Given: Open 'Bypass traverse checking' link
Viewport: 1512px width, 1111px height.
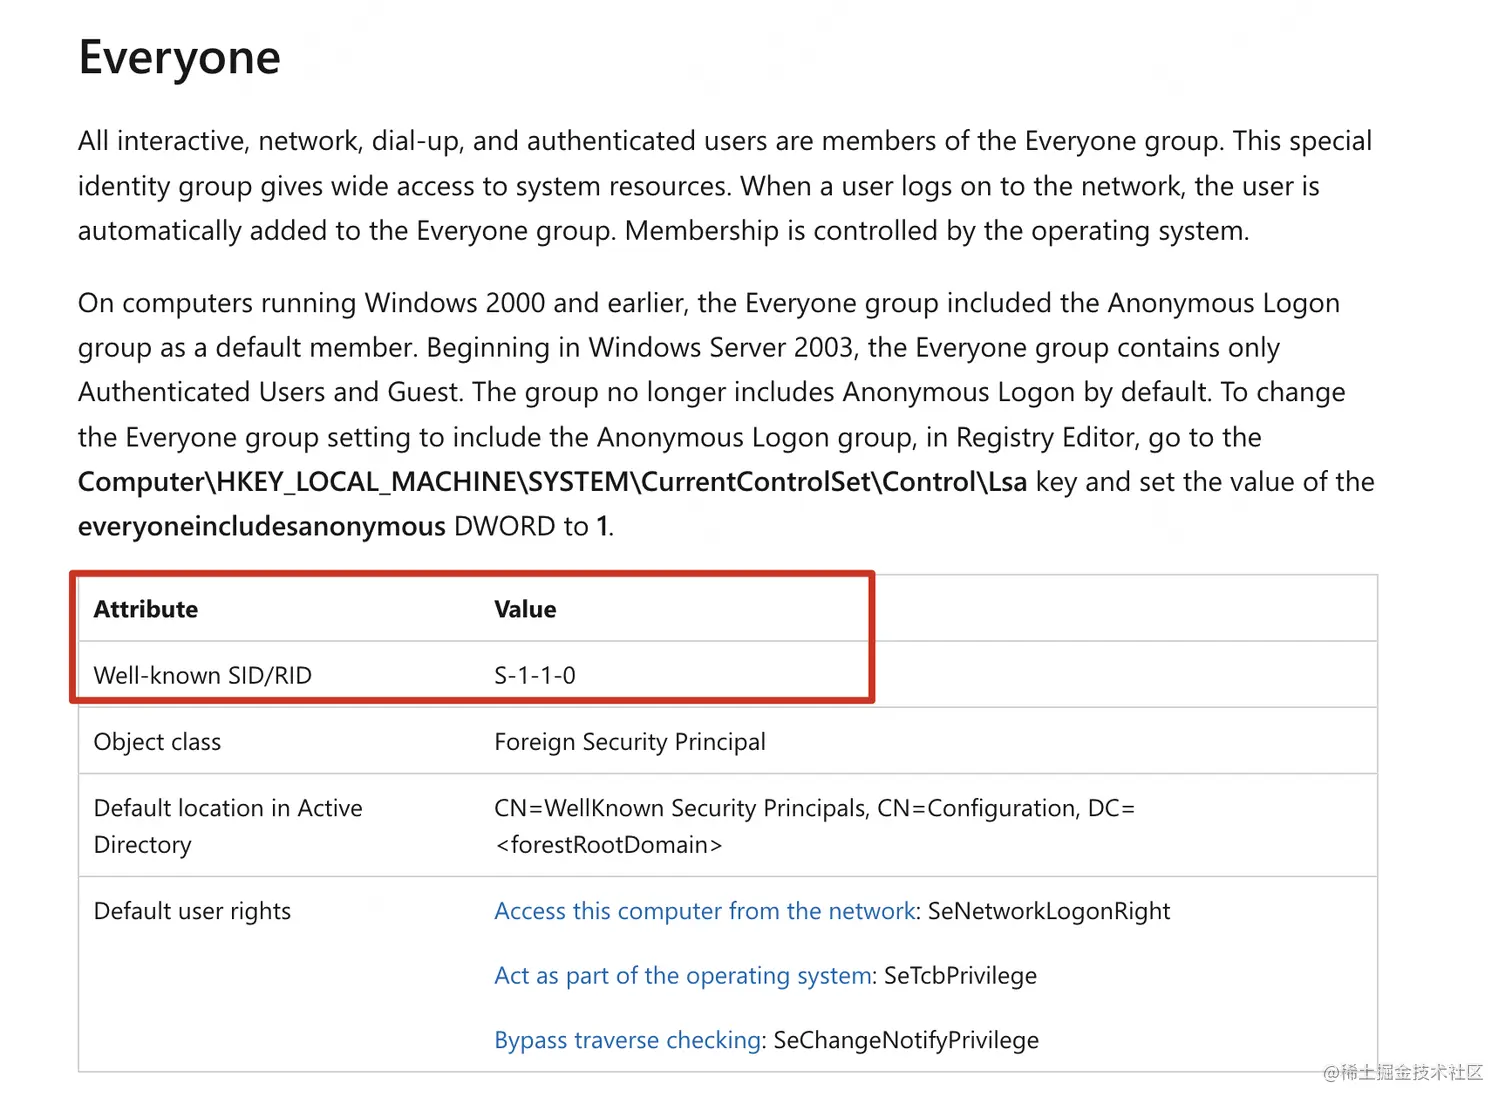Looking at the screenshot, I should (x=628, y=1040).
